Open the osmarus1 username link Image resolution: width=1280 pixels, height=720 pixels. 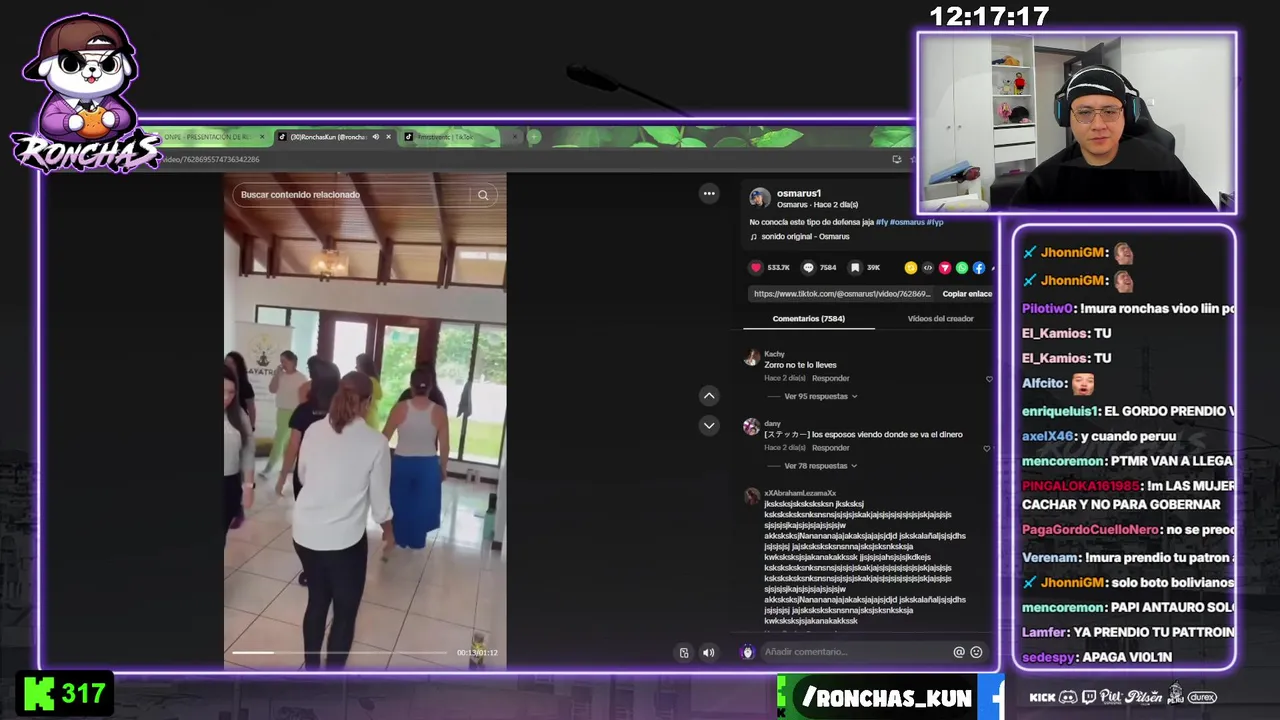click(x=799, y=194)
